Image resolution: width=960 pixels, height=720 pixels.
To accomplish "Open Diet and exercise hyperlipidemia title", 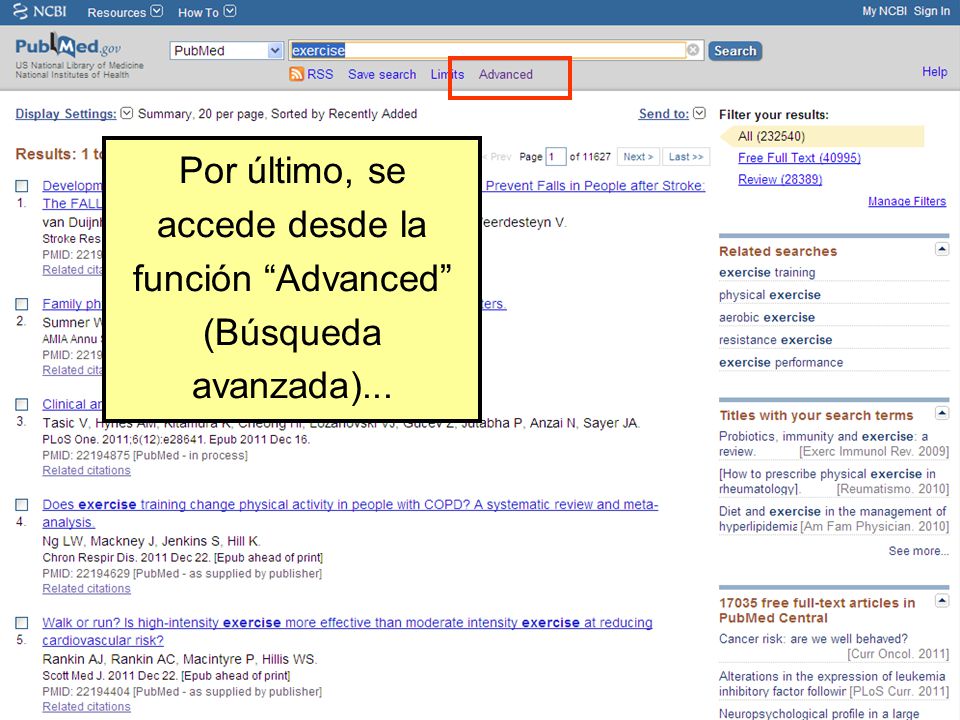I will 833,519.
